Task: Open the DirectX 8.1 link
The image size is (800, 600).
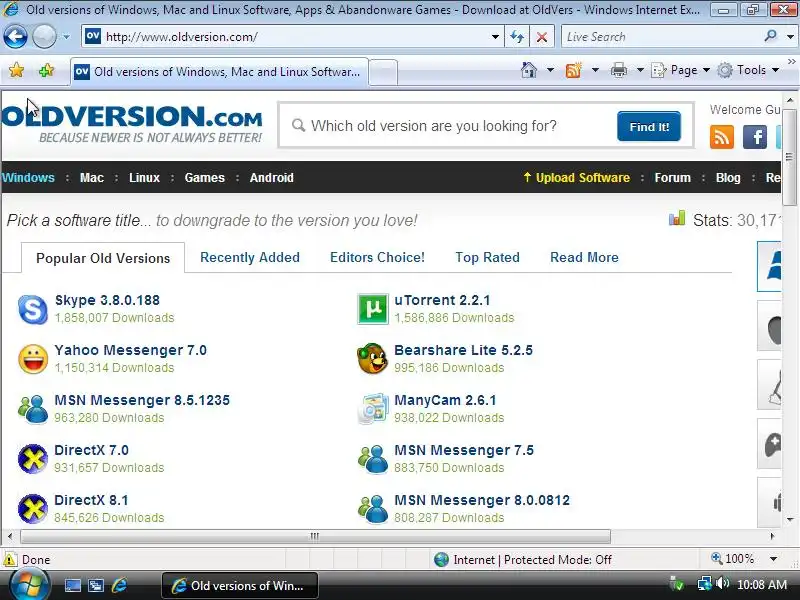Action: [91, 500]
